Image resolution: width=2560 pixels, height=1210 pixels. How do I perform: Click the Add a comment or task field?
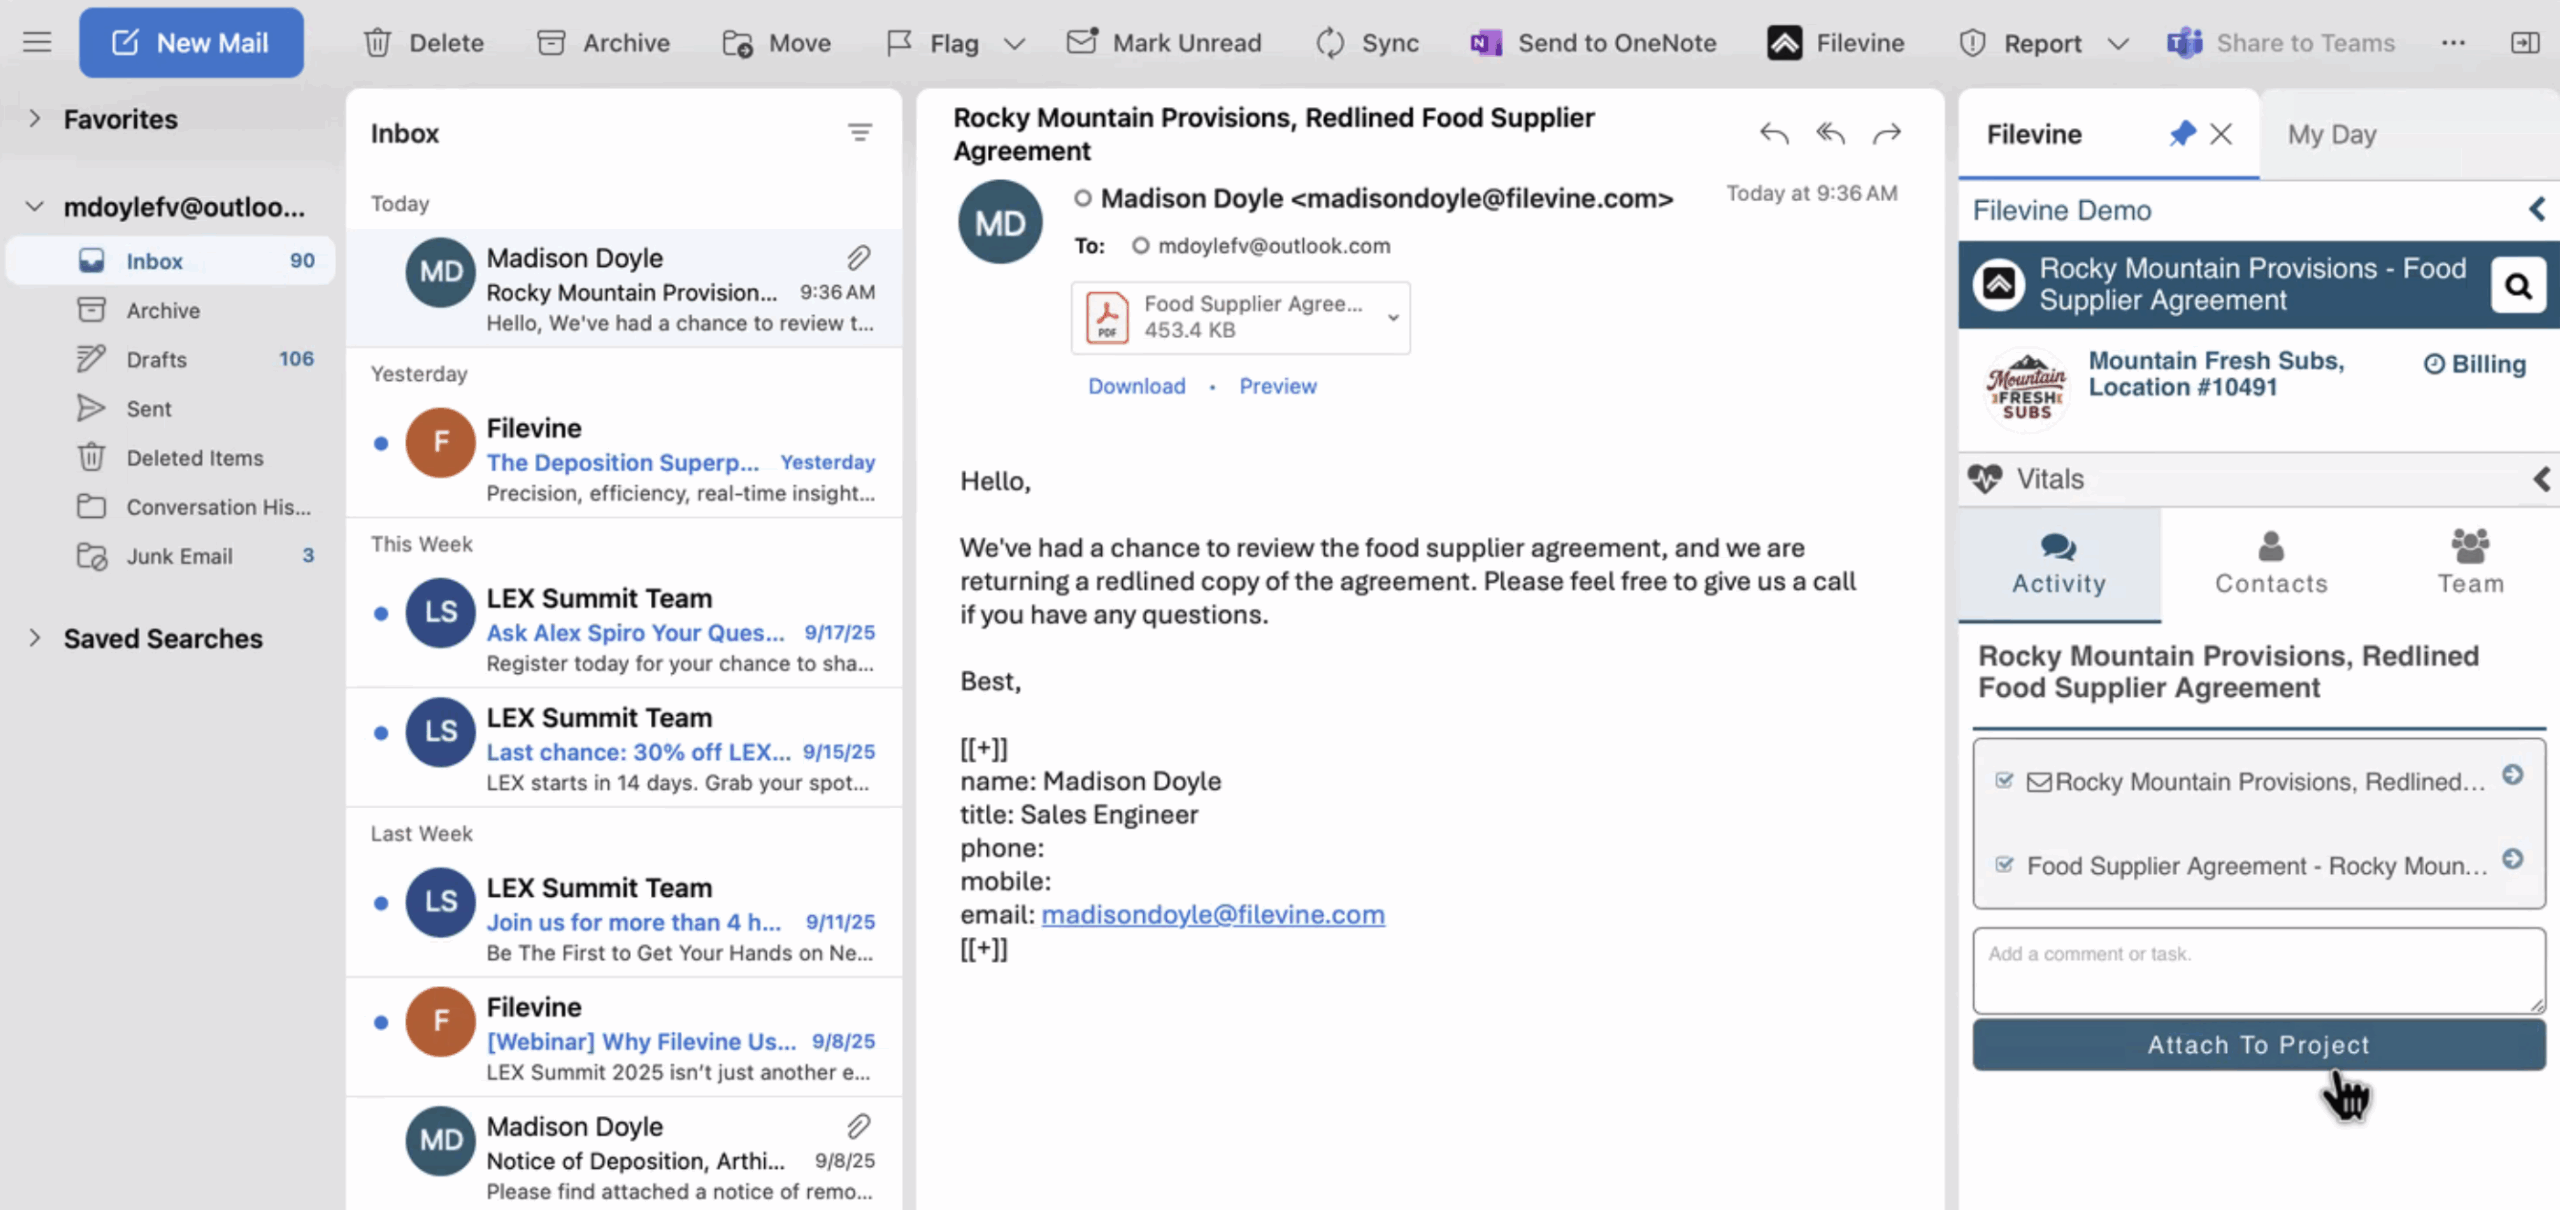[x=2258, y=970]
